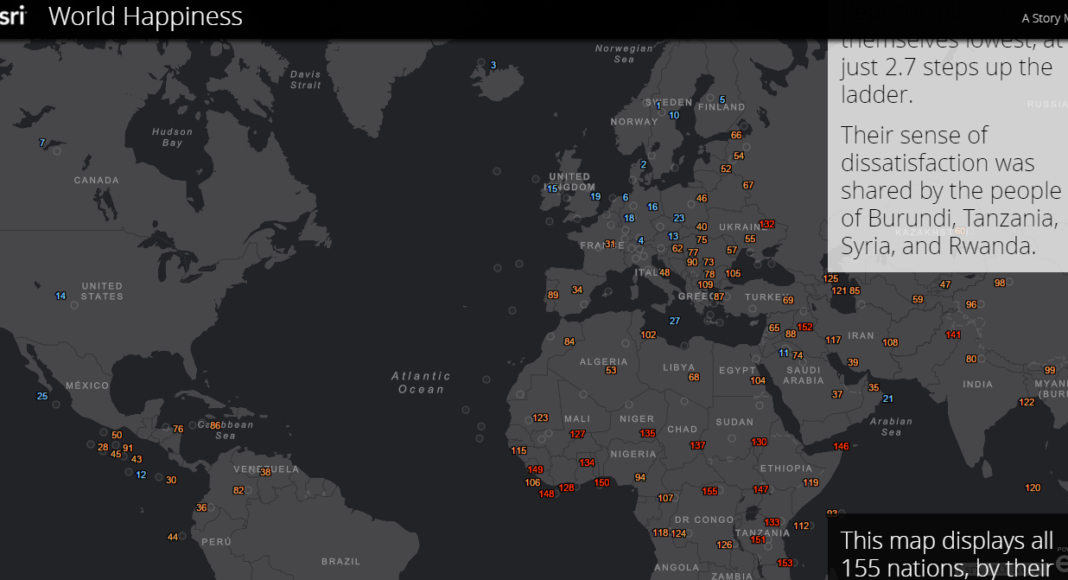Click marker 53 in Algeria
This screenshot has width=1068, height=580.
610,371
